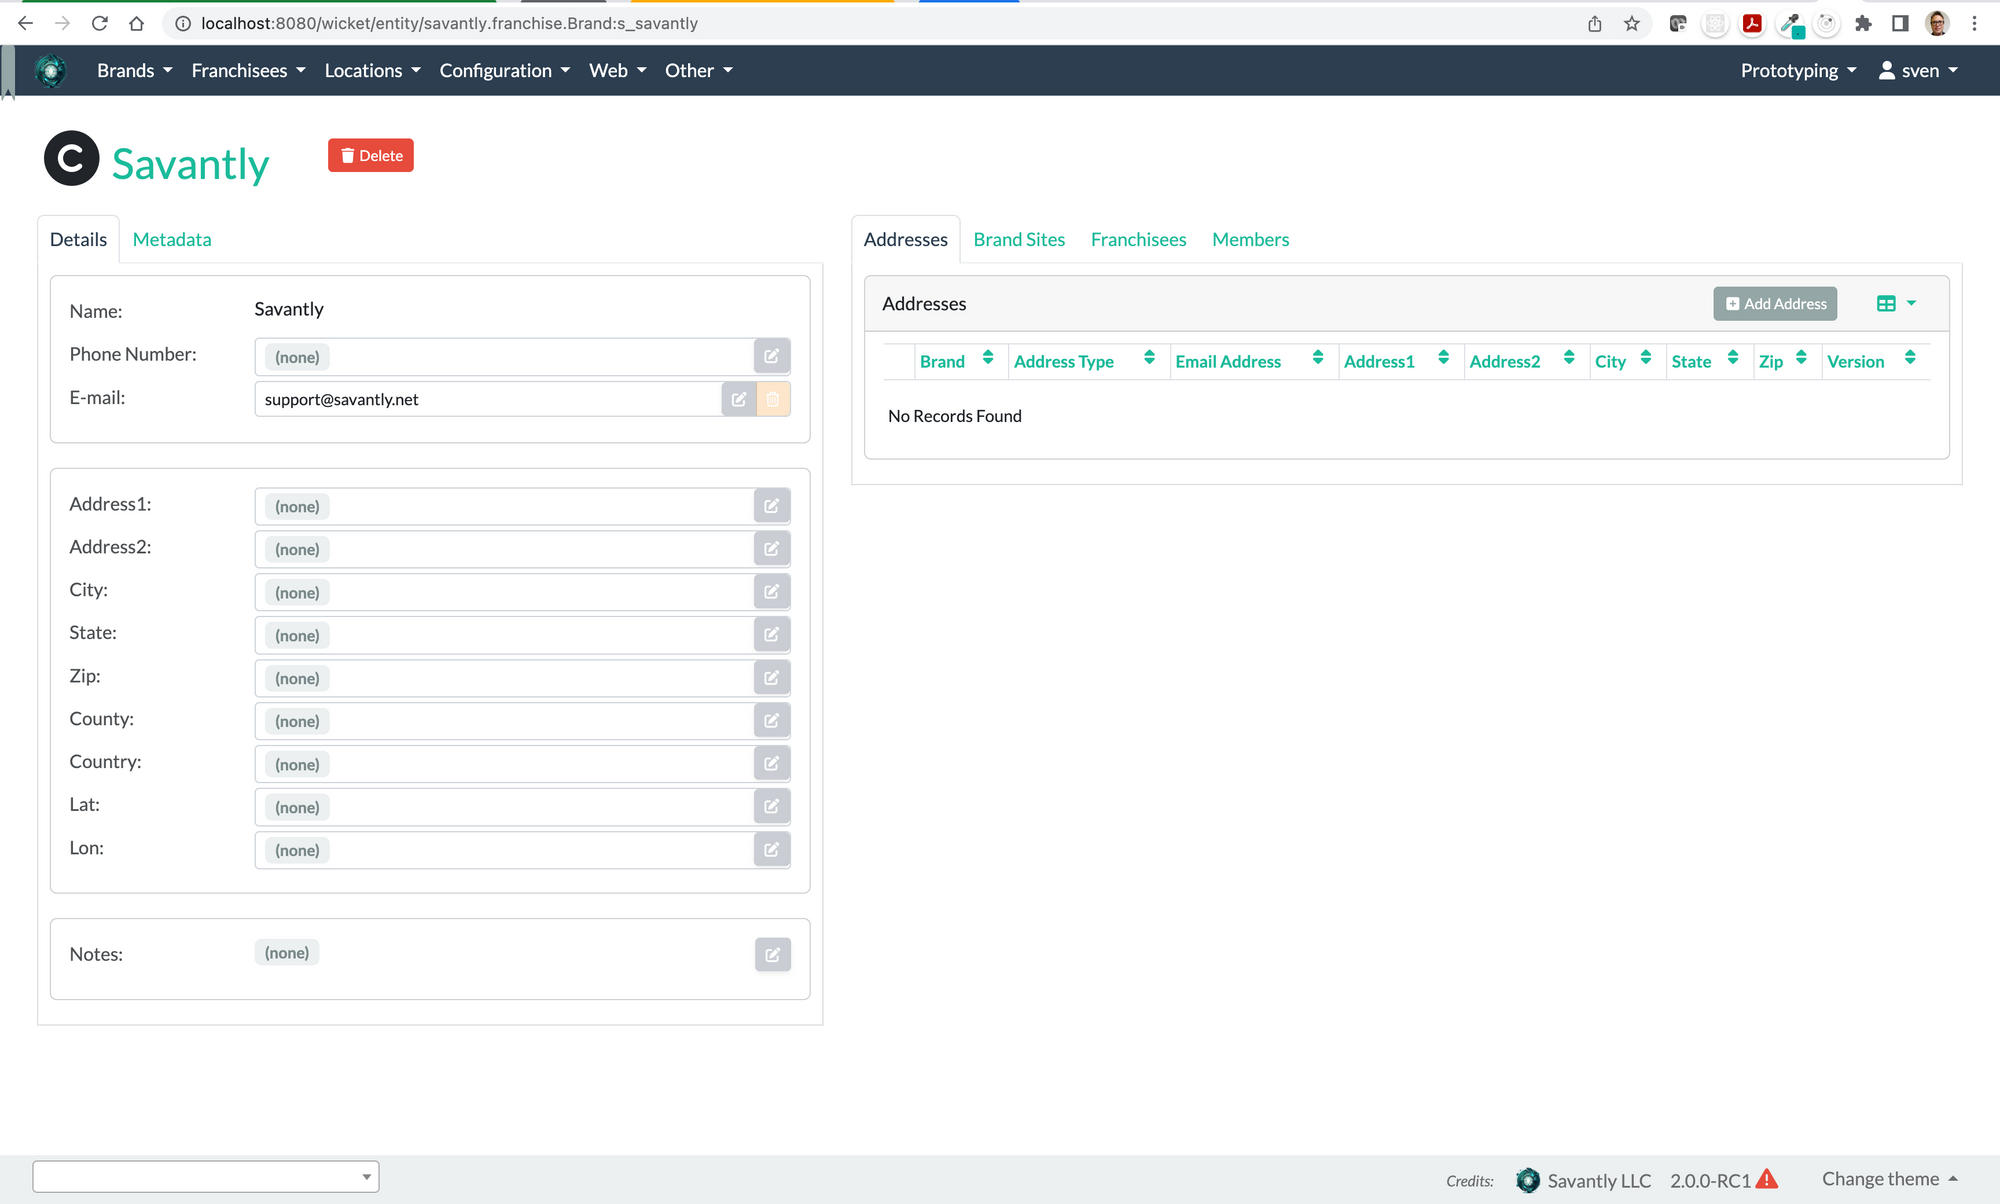Screen dimensions: 2000x1204
Task: Open the Configuration navigation menu
Action: click(504, 70)
